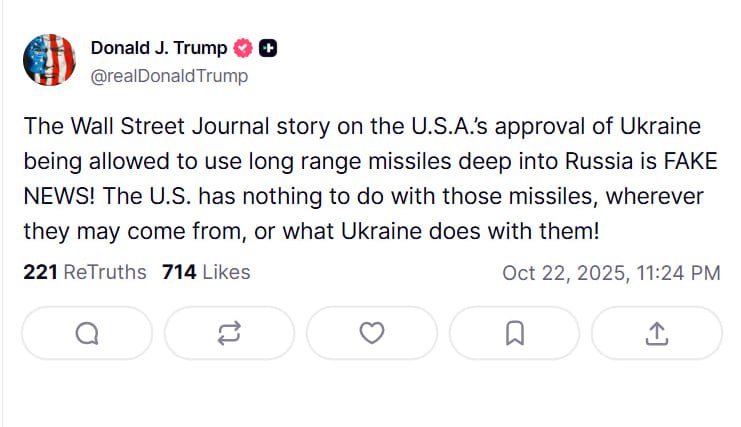Reply to the post via speech bubble icon

(86, 333)
